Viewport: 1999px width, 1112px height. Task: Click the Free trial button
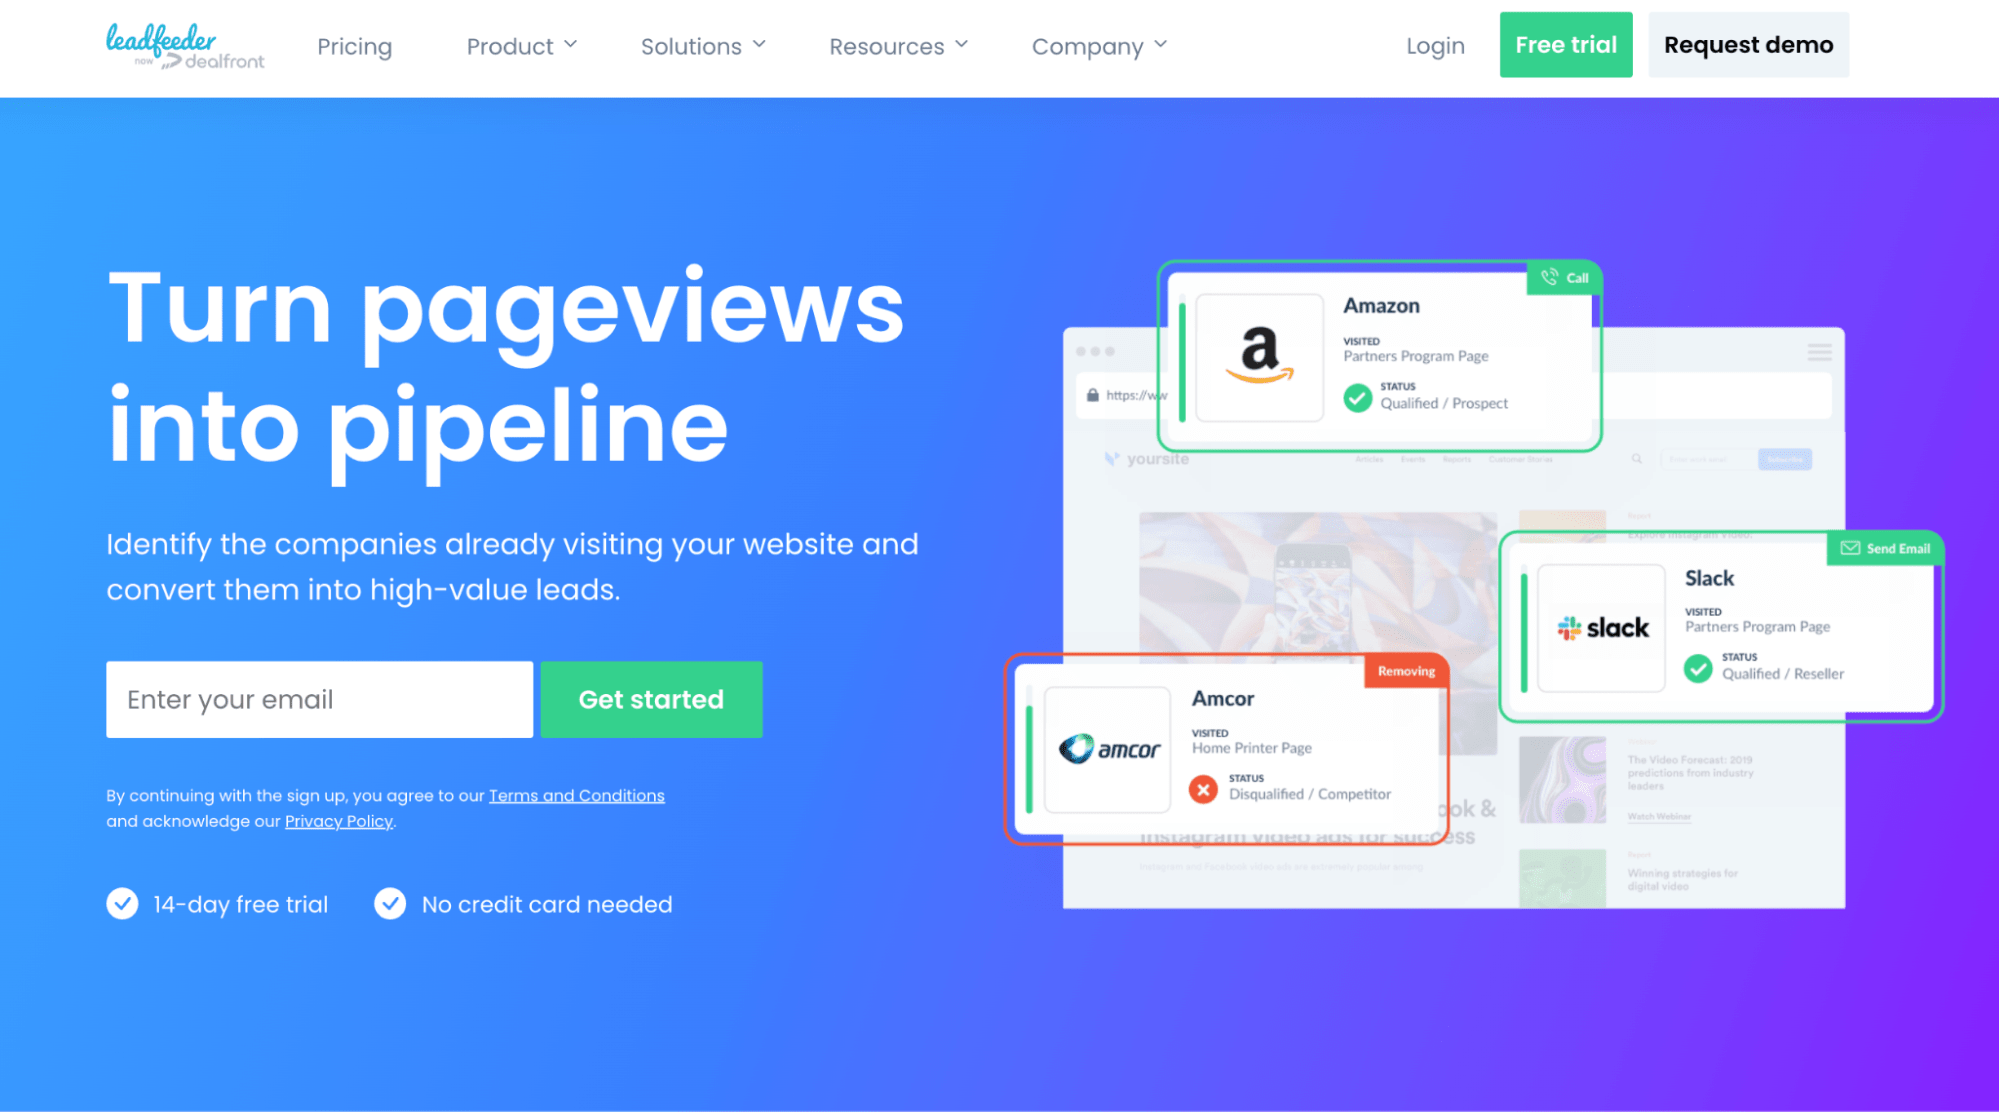tap(1568, 44)
